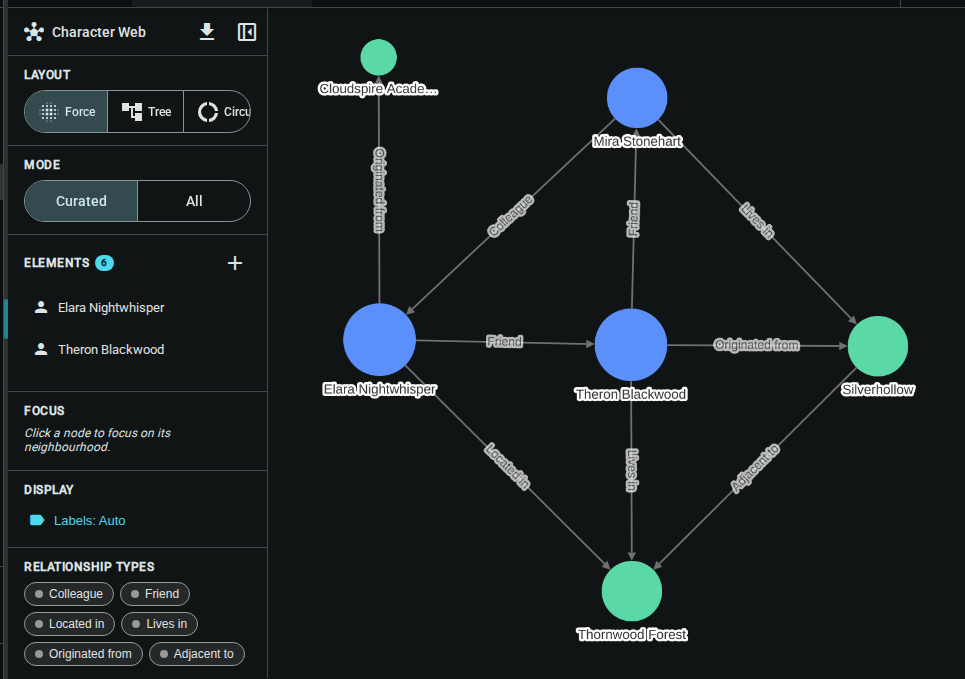965x679 pixels.
Task: Click the download graph icon
Action: (x=207, y=32)
